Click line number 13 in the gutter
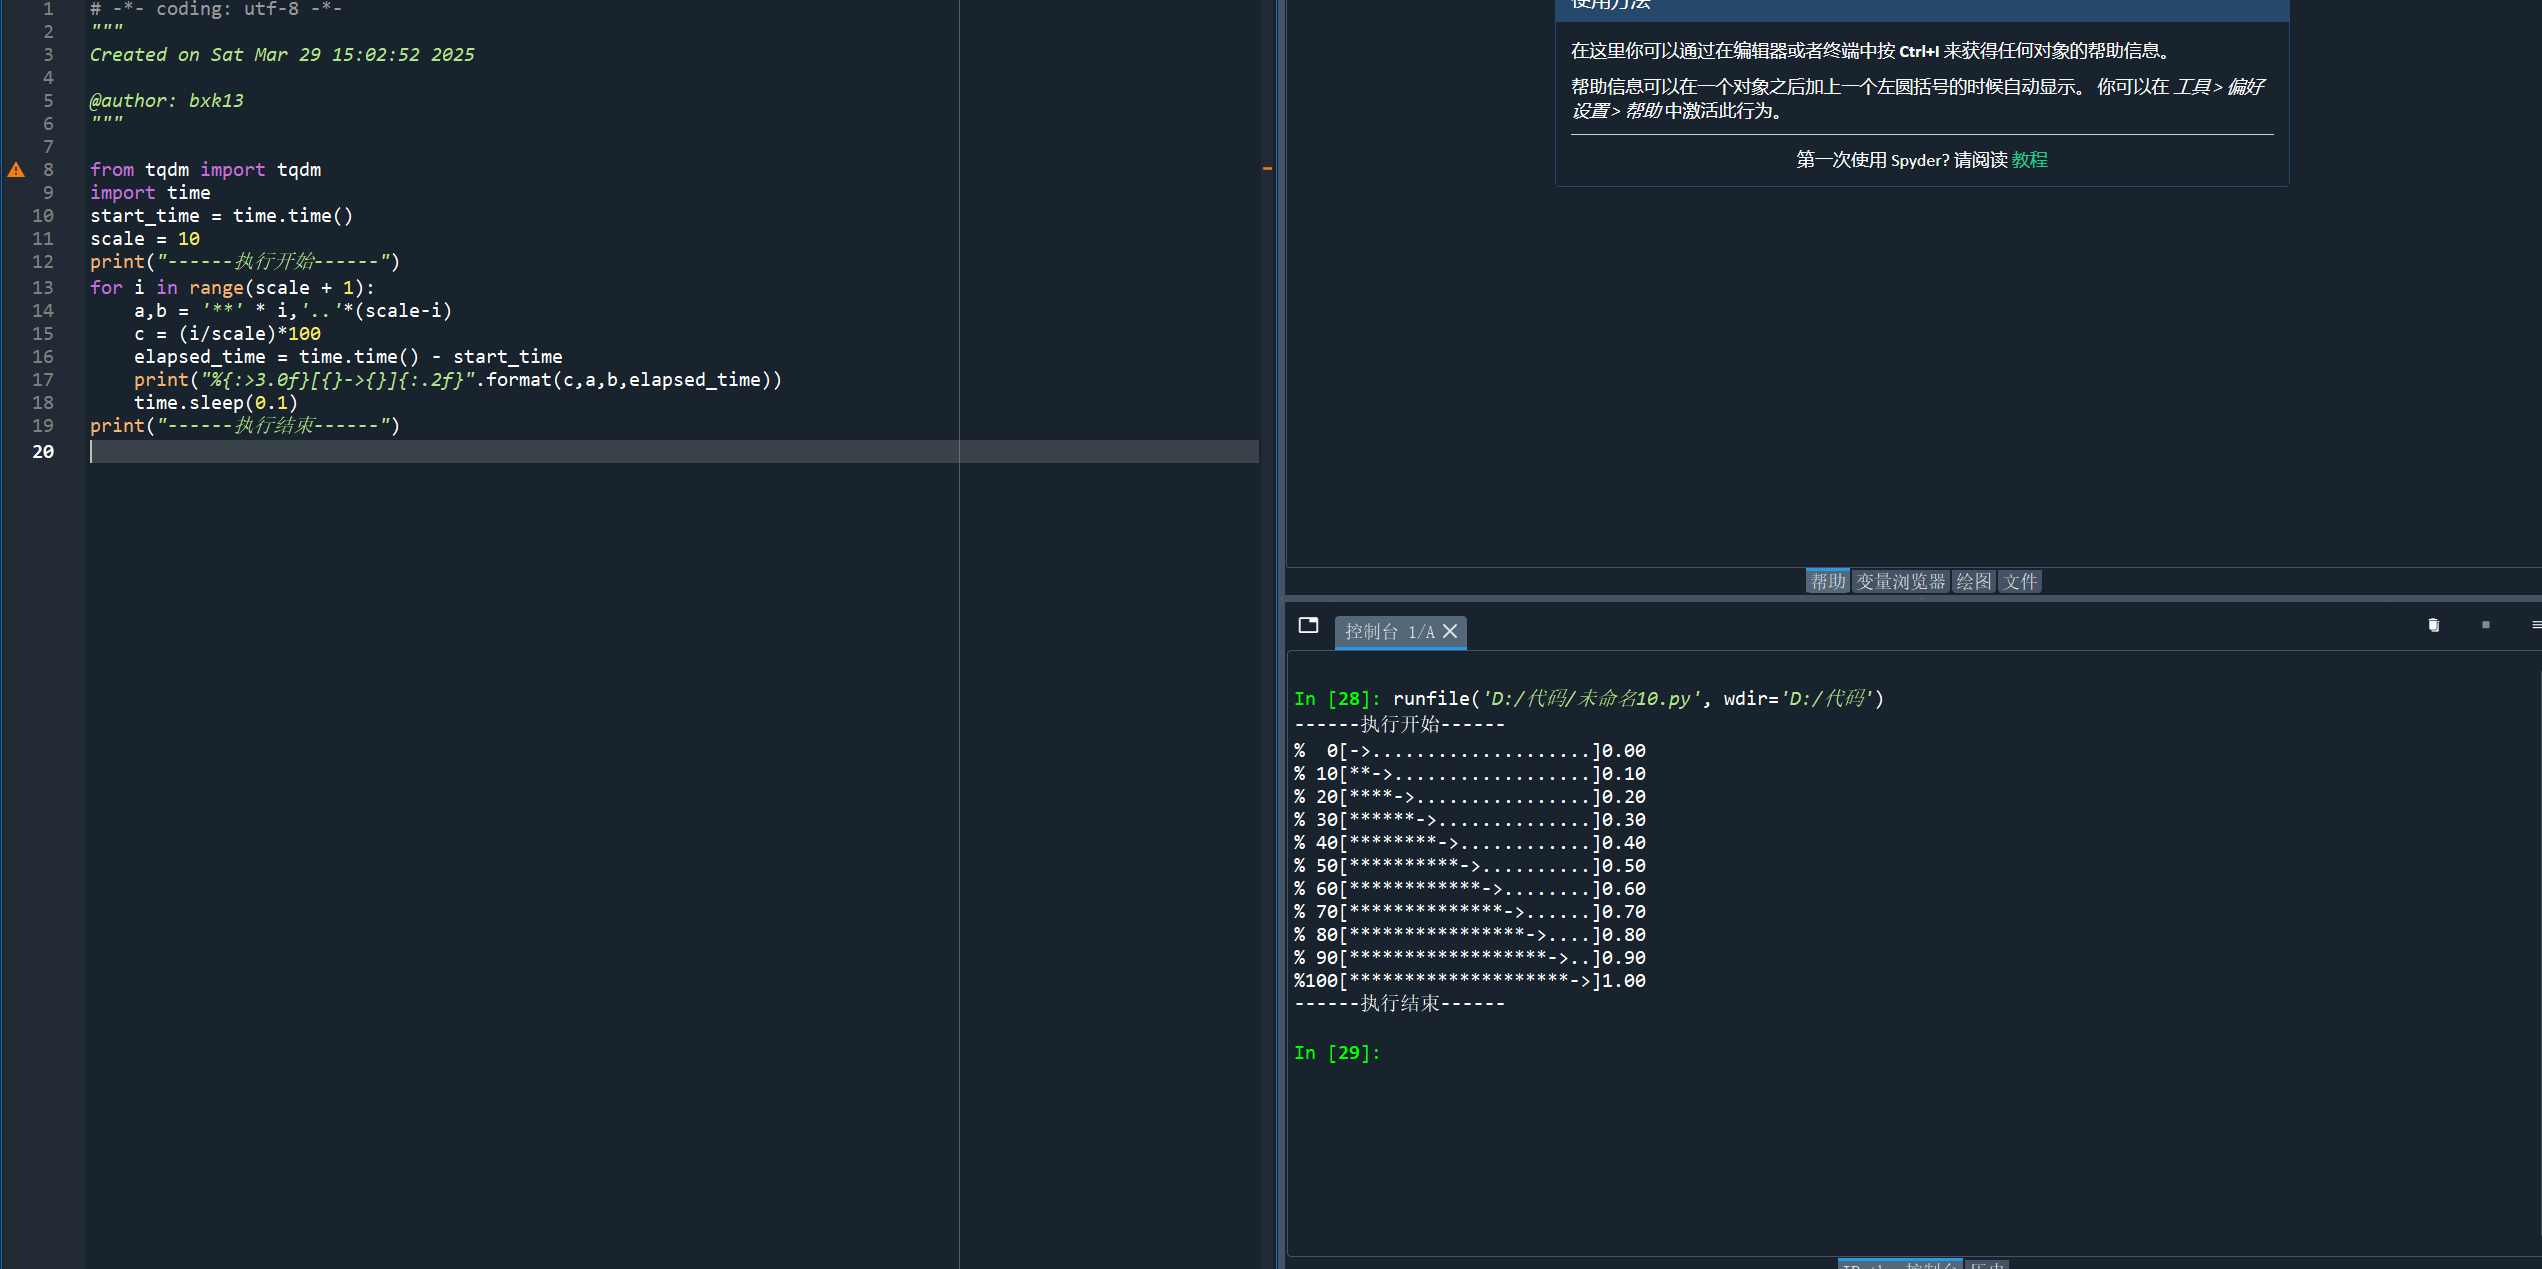Viewport: 2542px width, 1269px height. coord(43,288)
